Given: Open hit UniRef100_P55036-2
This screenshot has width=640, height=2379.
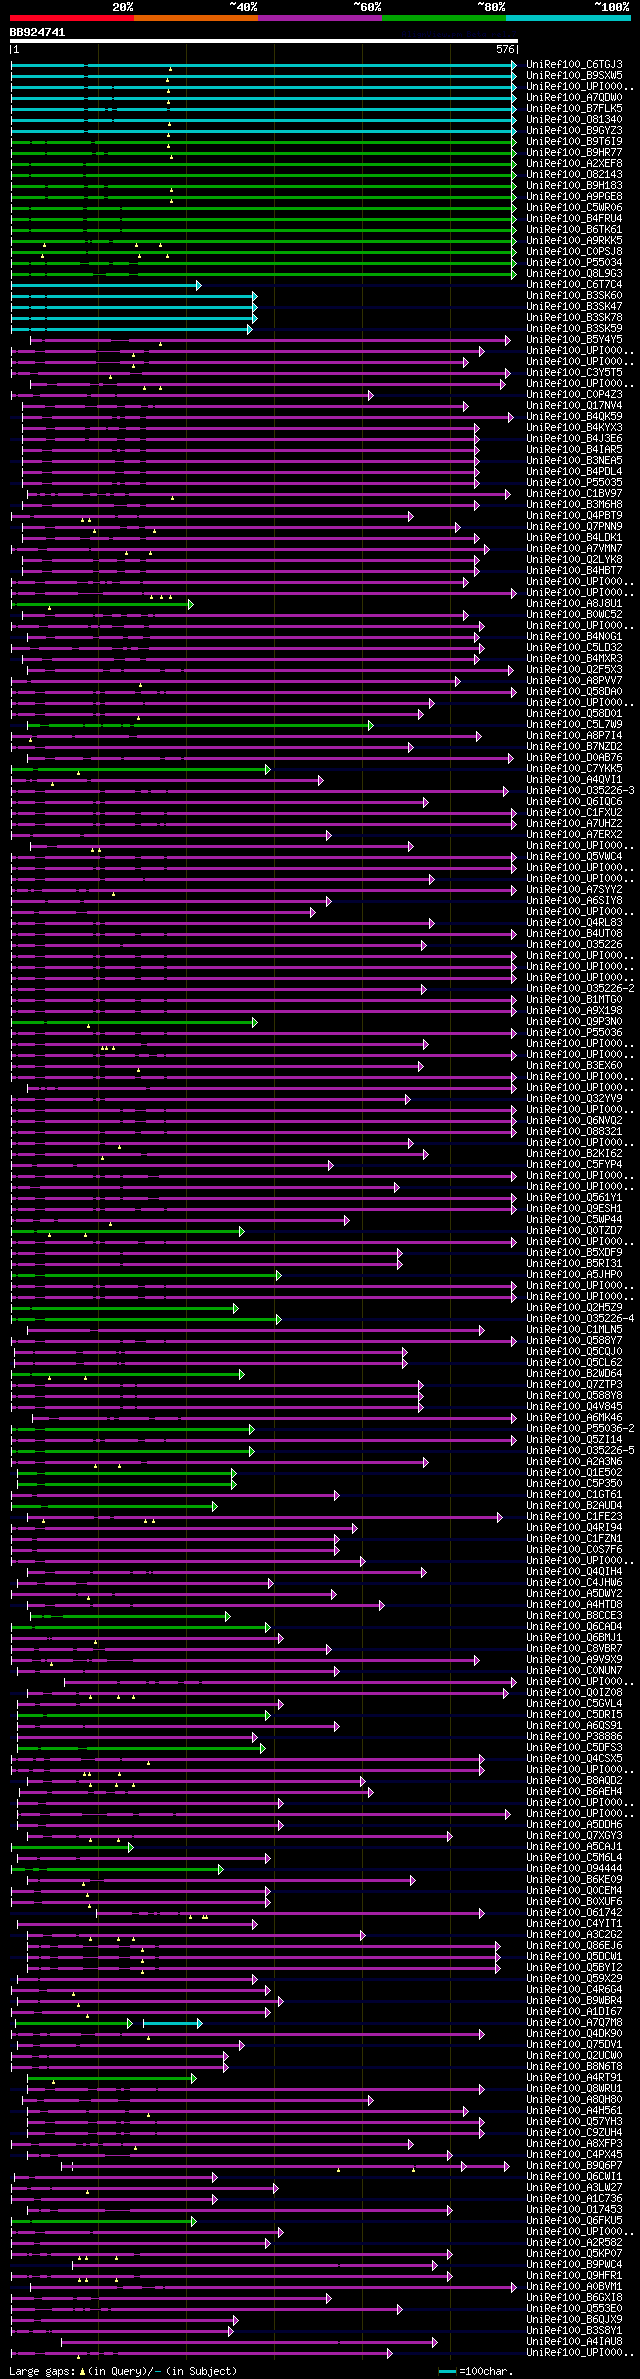Looking at the screenshot, I should pyautogui.click(x=580, y=1429).
